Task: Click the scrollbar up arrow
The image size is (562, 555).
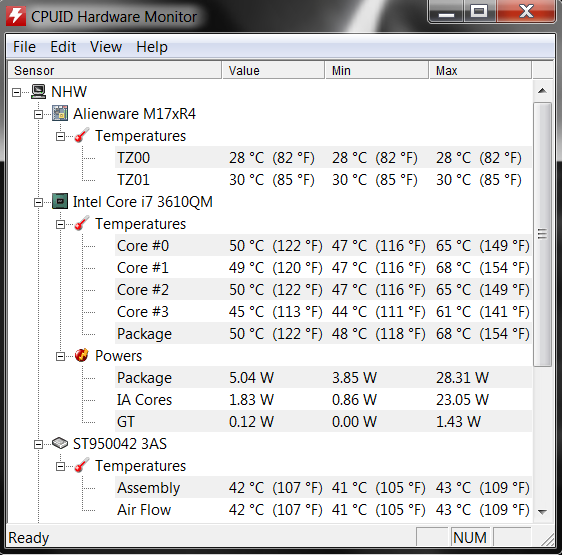Action: point(542,91)
